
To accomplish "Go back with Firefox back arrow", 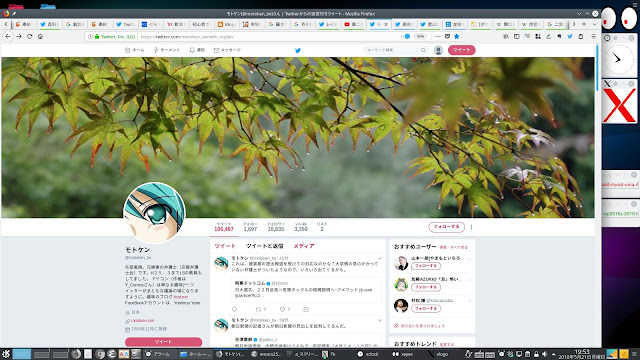I will coord(8,36).
